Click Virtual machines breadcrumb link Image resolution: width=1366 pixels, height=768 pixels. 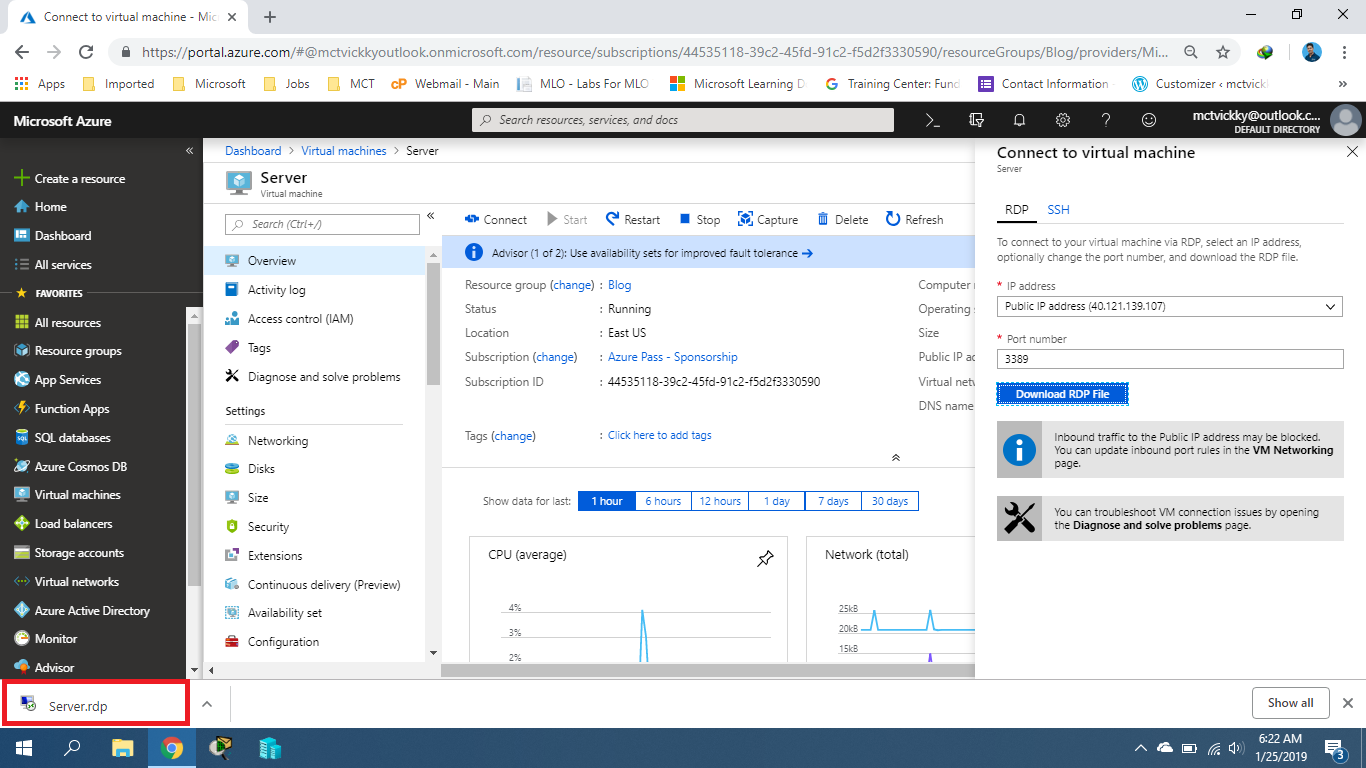tap(344, 151)
